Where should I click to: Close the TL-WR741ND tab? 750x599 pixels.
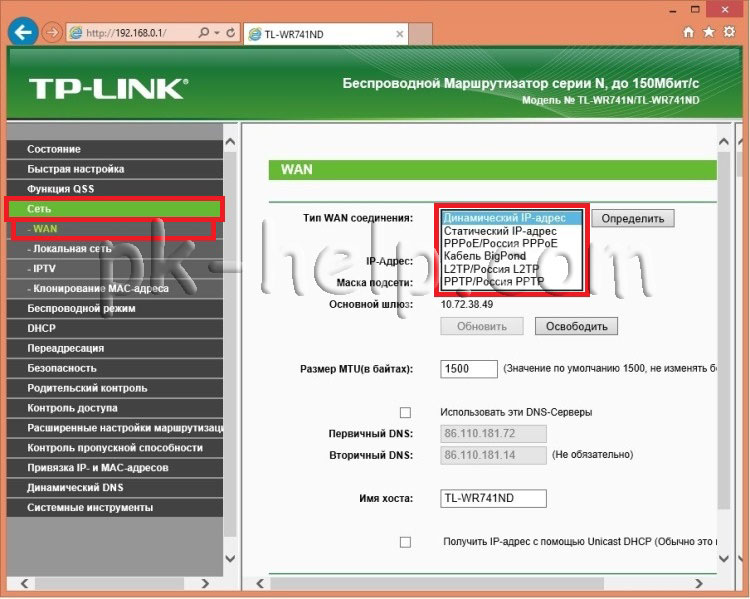tap(399, 34)
